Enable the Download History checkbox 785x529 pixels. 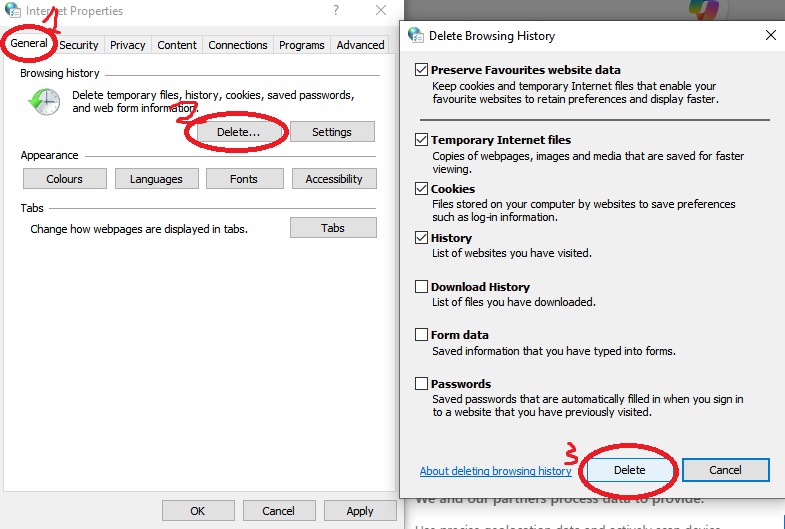tap(422, 287)
